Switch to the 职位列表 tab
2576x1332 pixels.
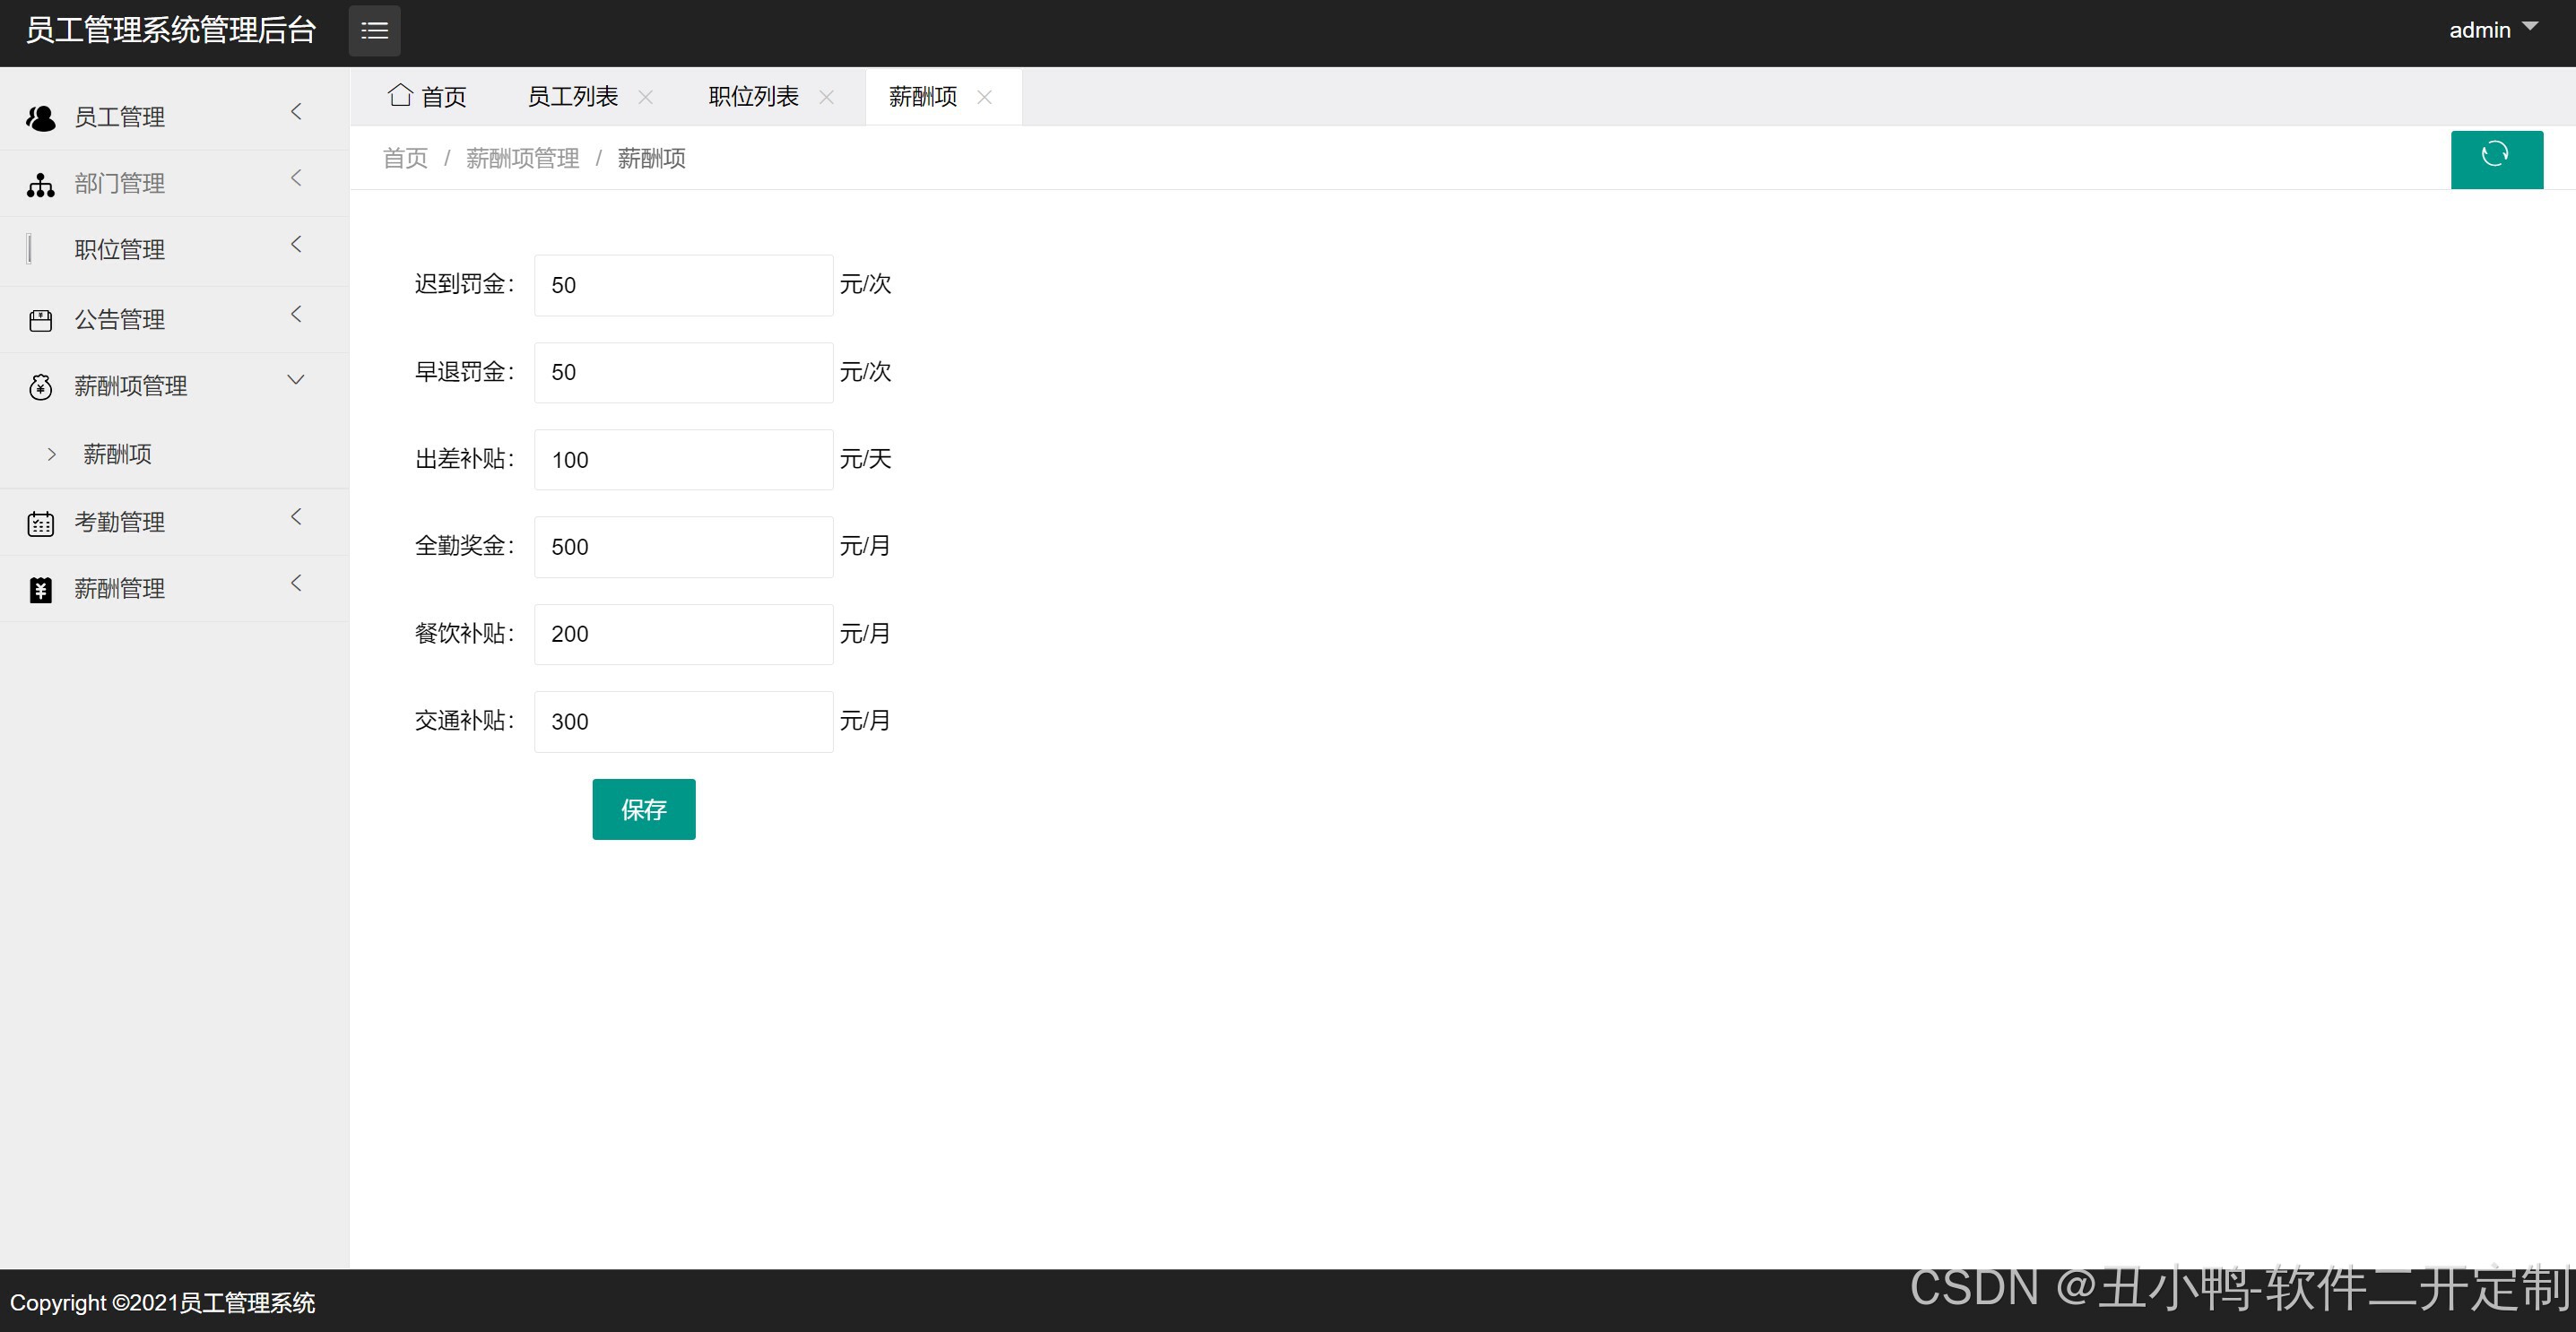click(753, 97)
